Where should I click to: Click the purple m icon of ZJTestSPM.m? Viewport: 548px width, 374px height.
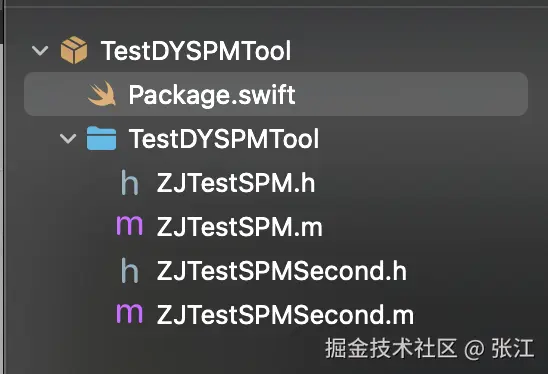click(129, 225)
